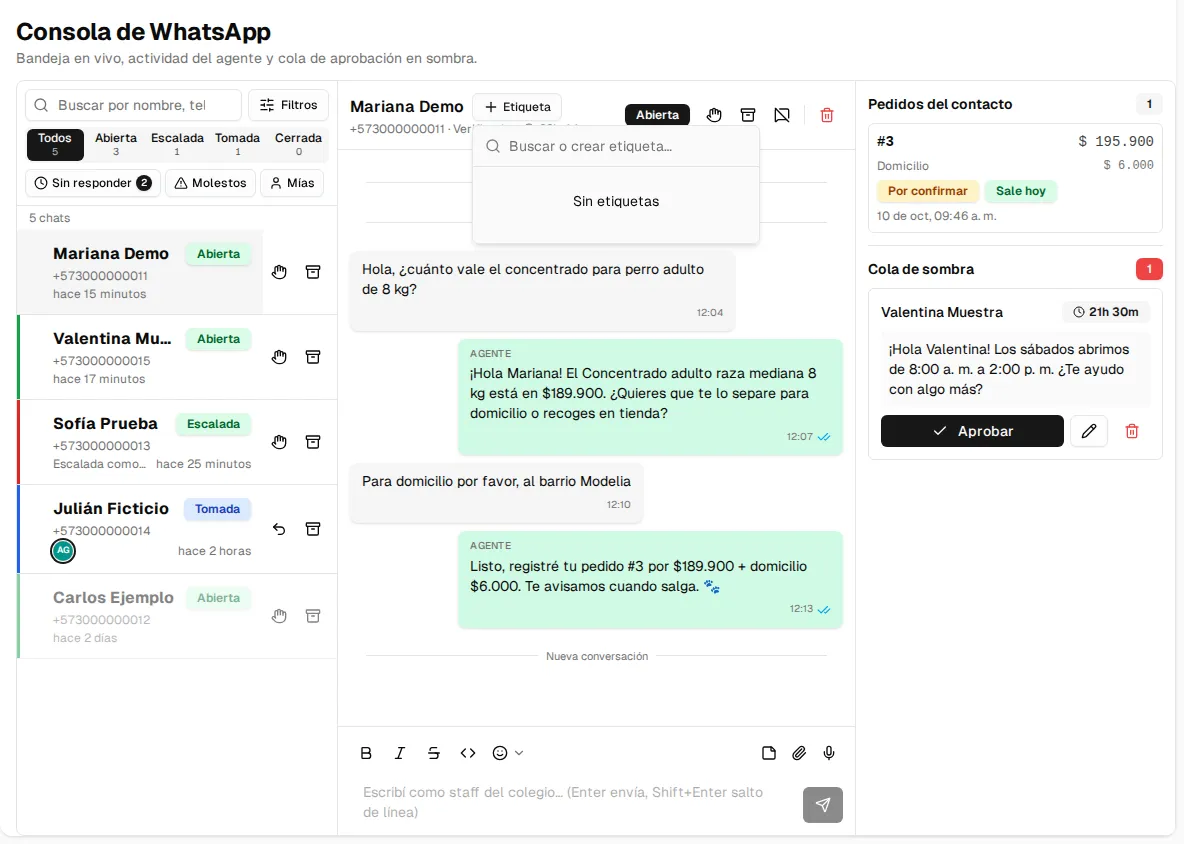Open the Sofía Prueba chat

click(140, 442)
